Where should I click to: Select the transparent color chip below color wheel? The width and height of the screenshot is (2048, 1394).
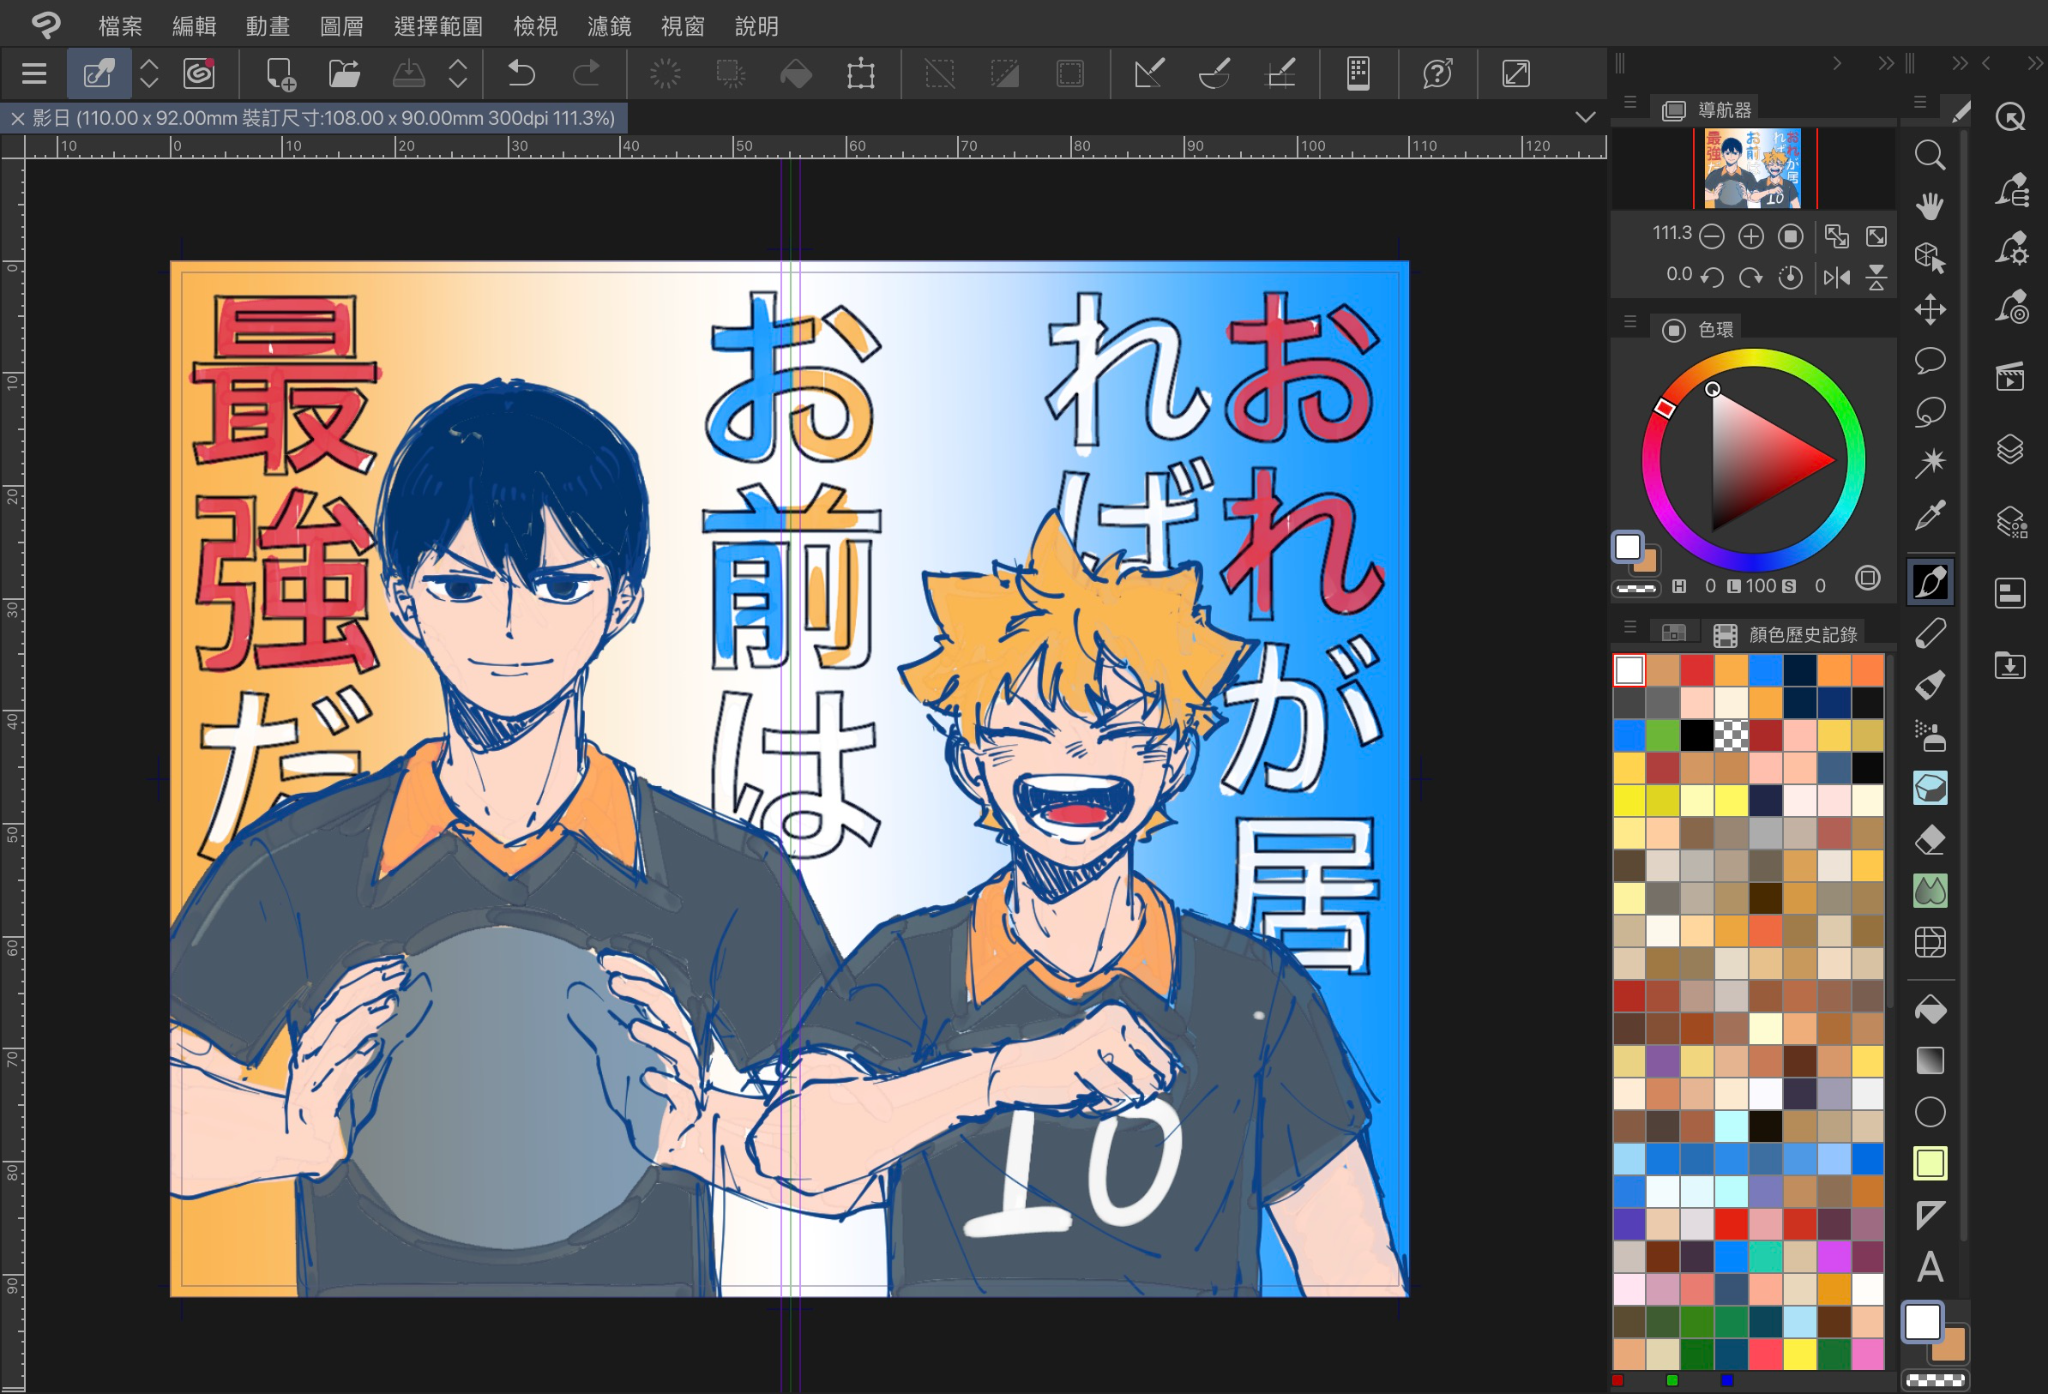click(x=1636, y=588)
